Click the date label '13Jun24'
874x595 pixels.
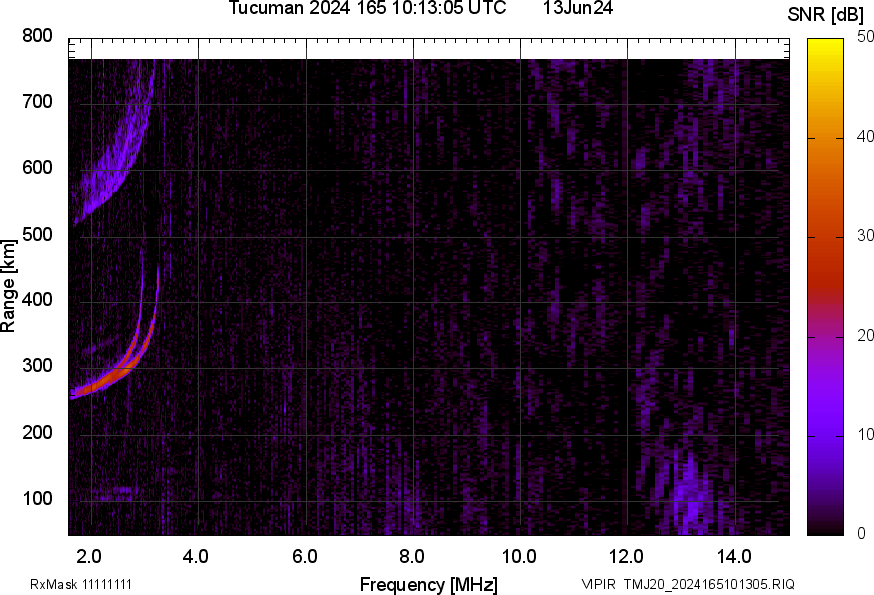pos(578,8)
